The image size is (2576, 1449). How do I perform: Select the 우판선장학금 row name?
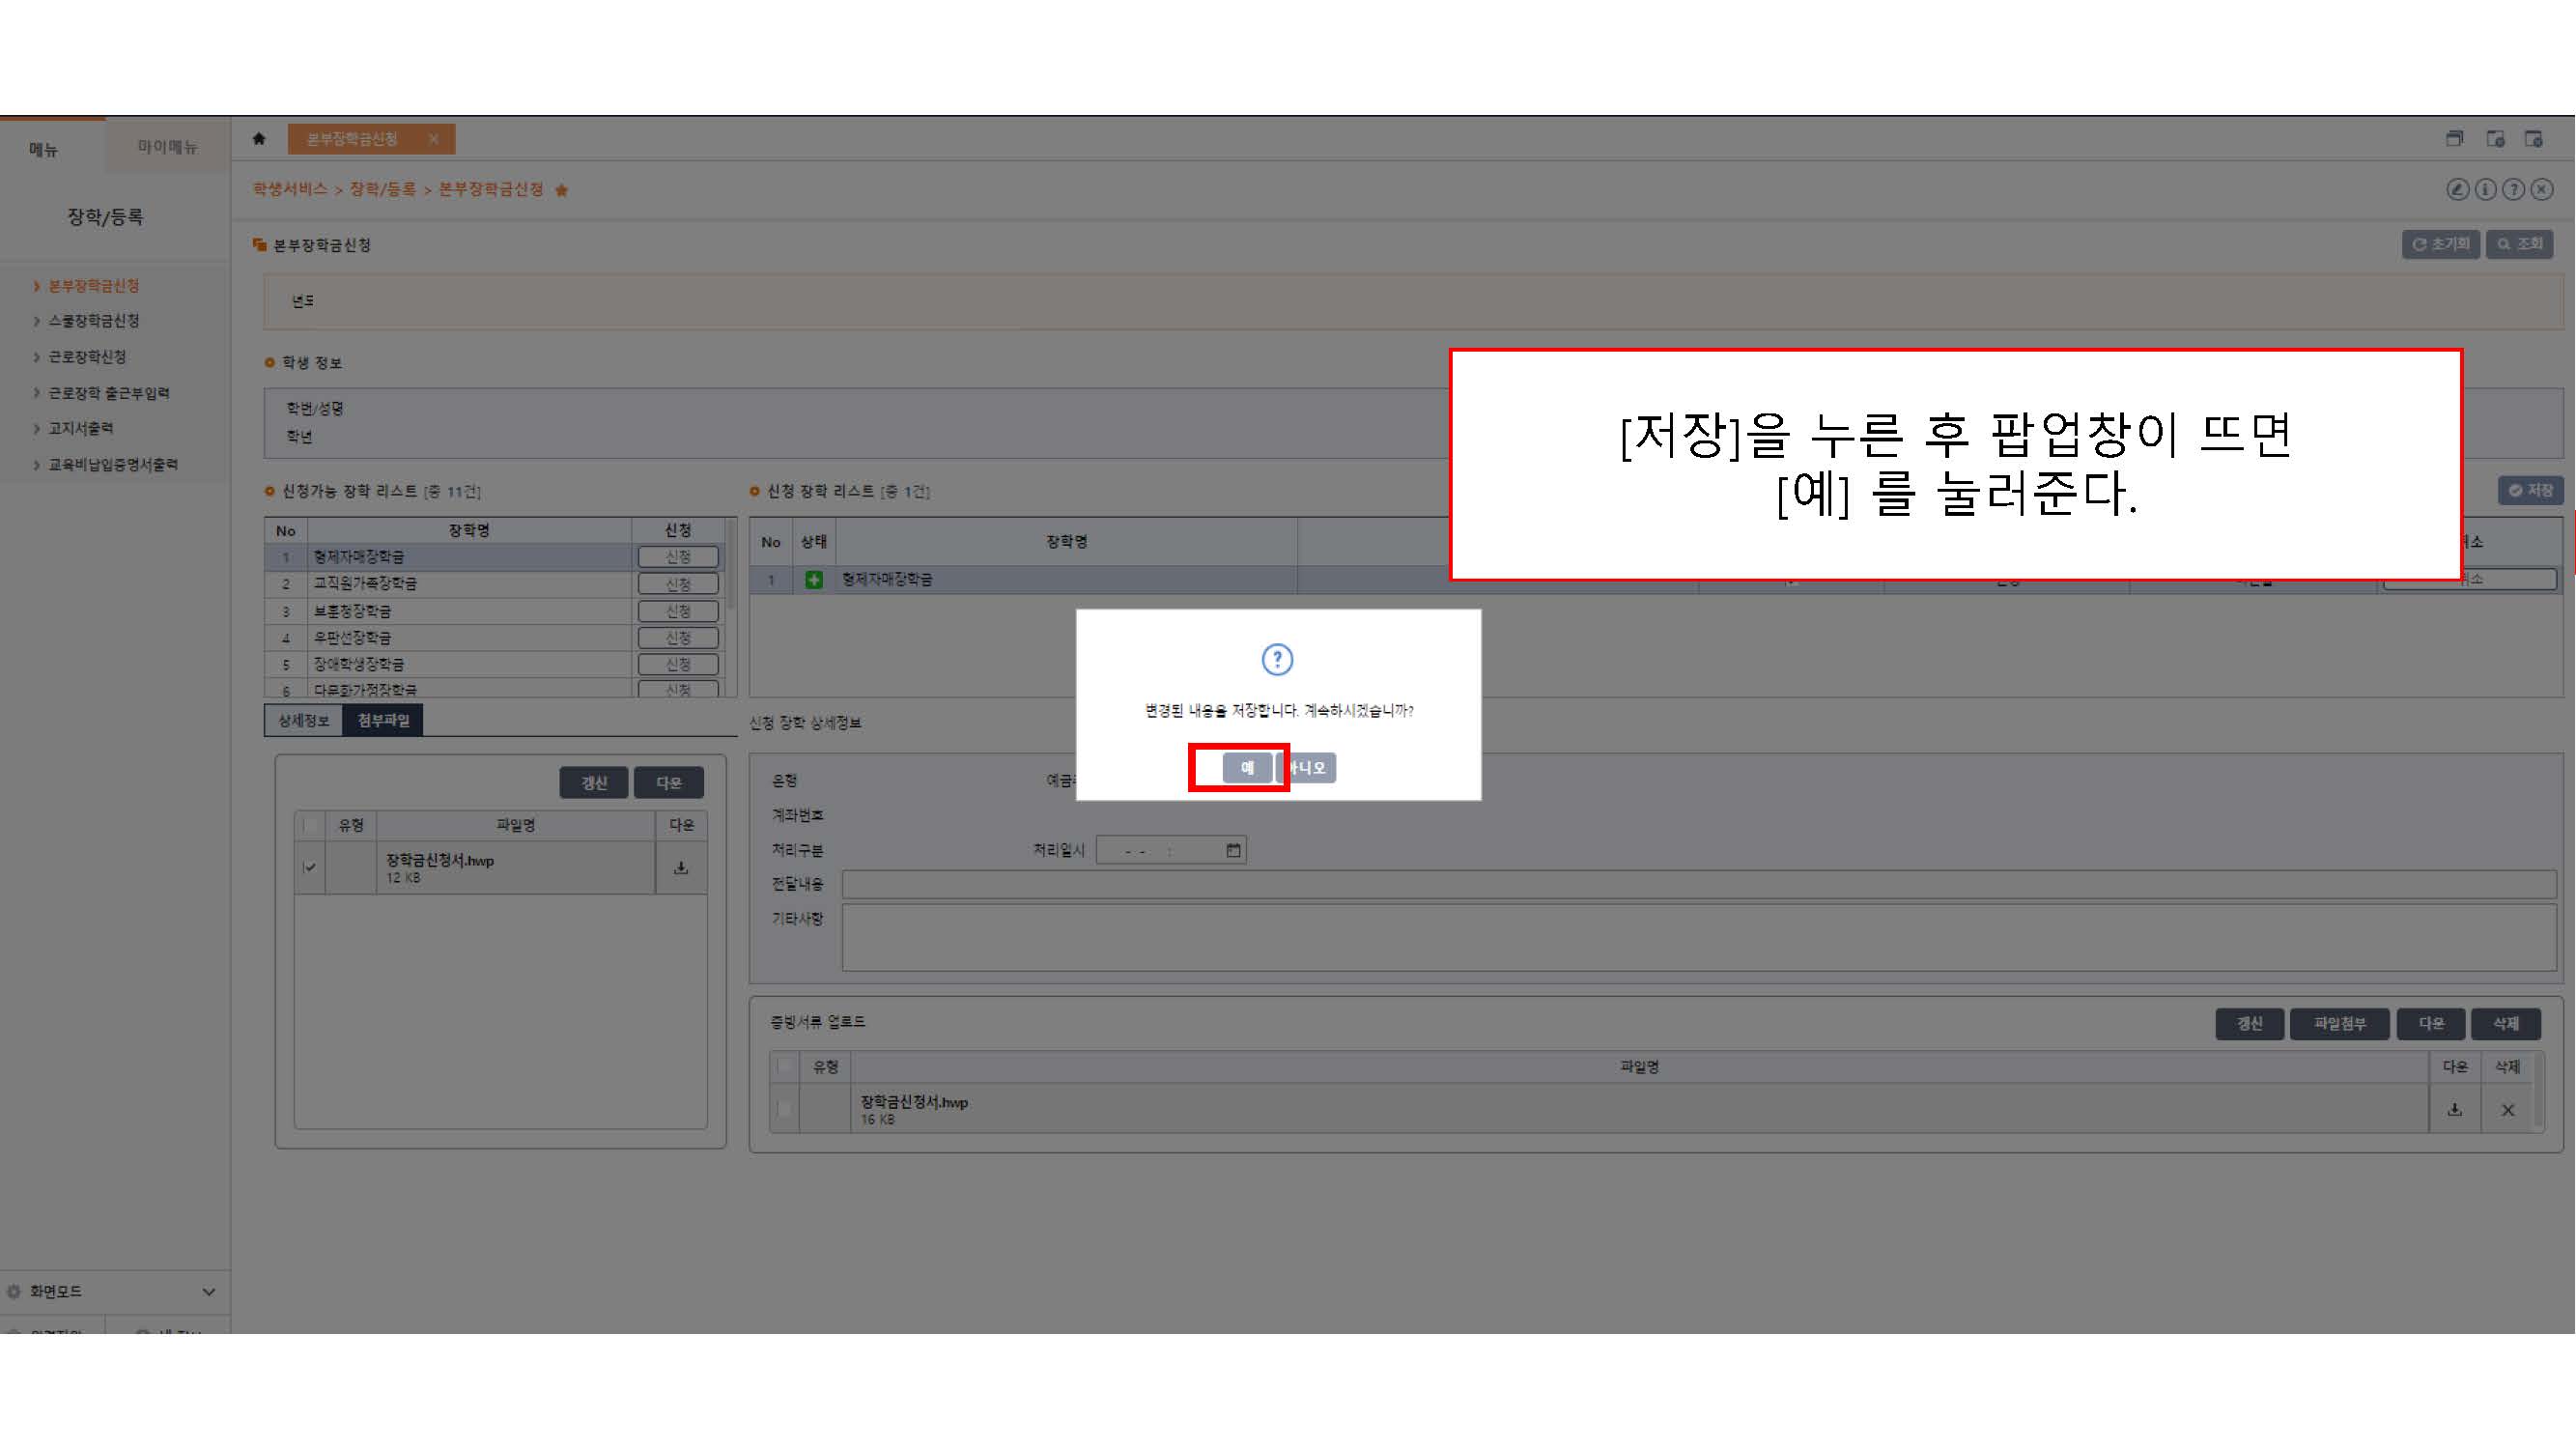click(352, 637)
